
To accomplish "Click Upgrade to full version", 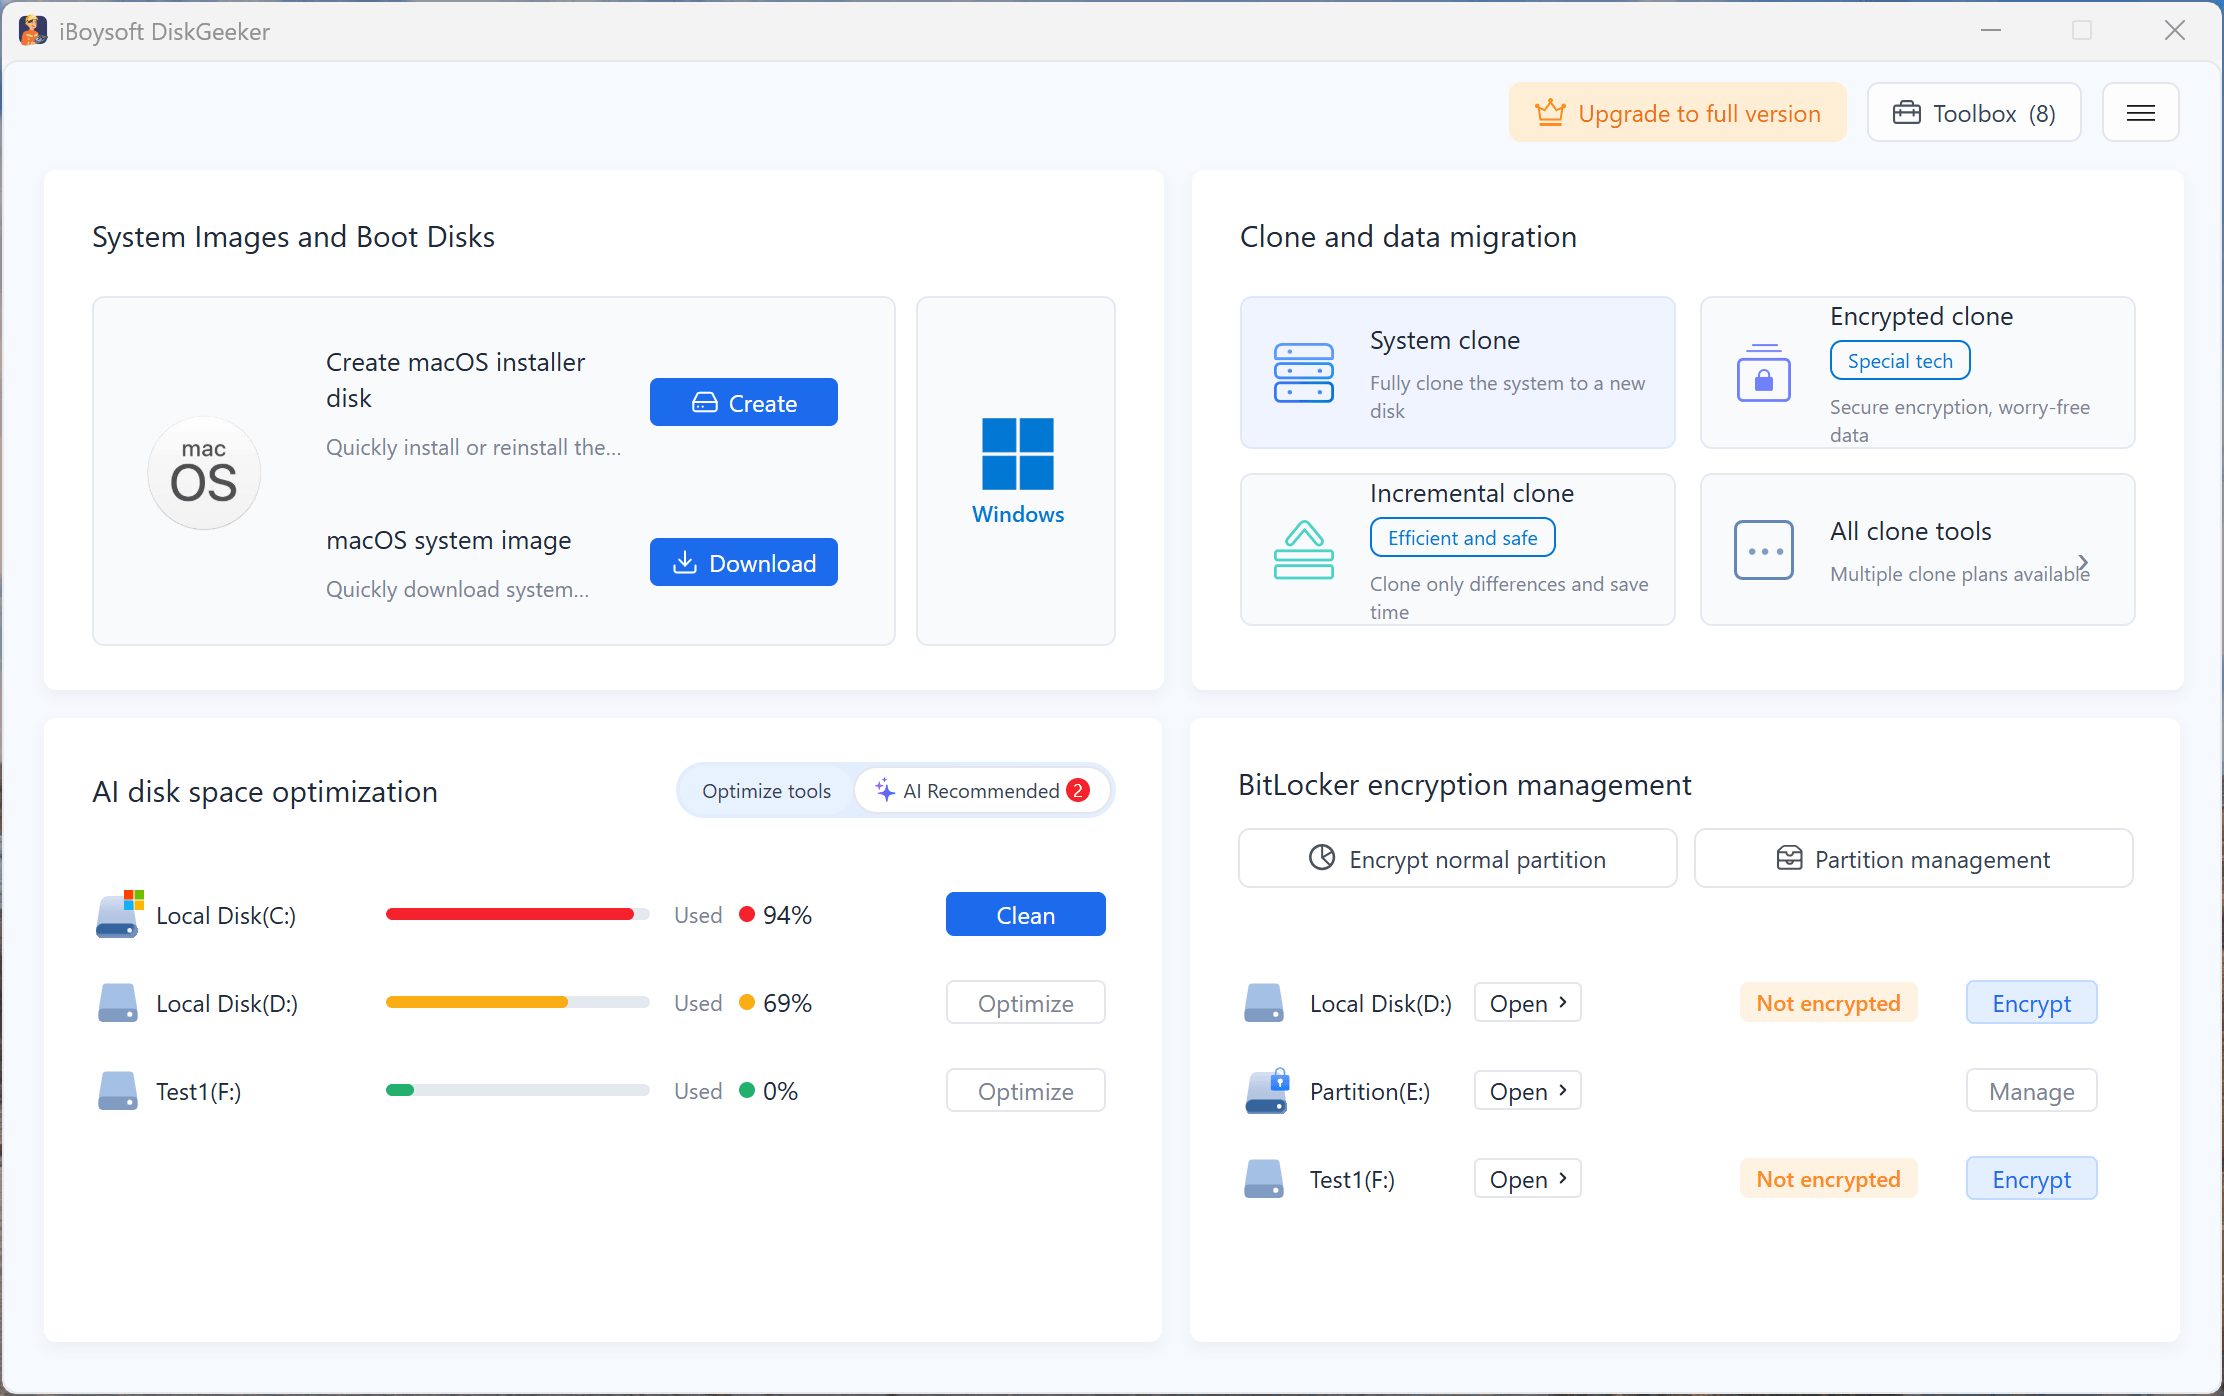I will [1678, 113].
